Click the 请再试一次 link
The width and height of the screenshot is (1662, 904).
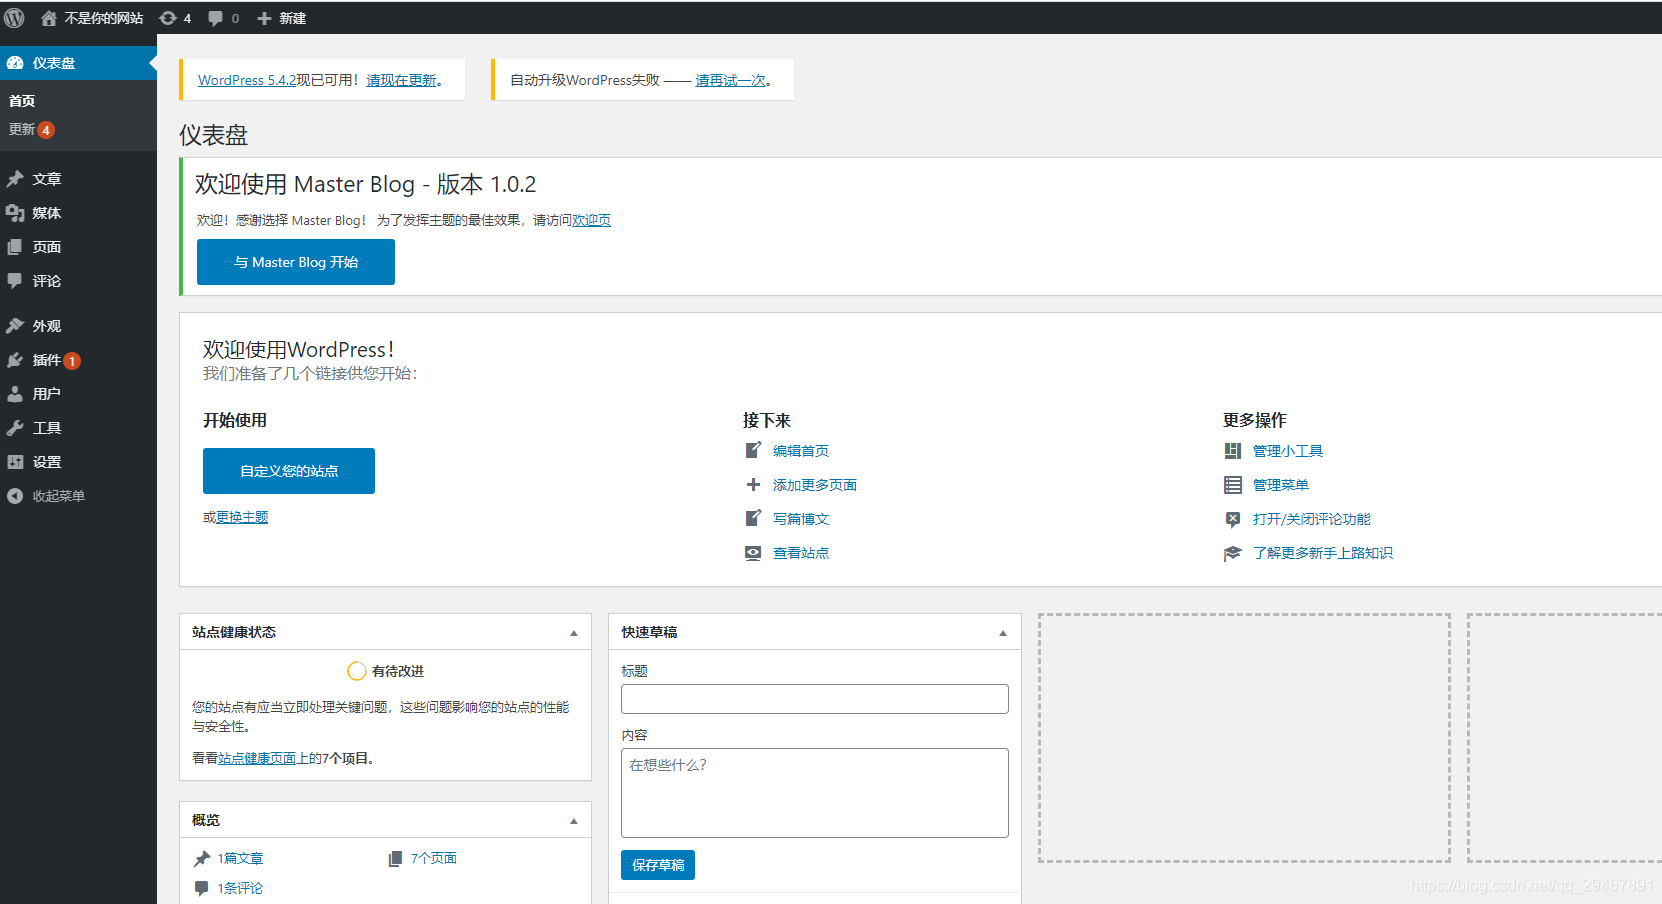730,80
